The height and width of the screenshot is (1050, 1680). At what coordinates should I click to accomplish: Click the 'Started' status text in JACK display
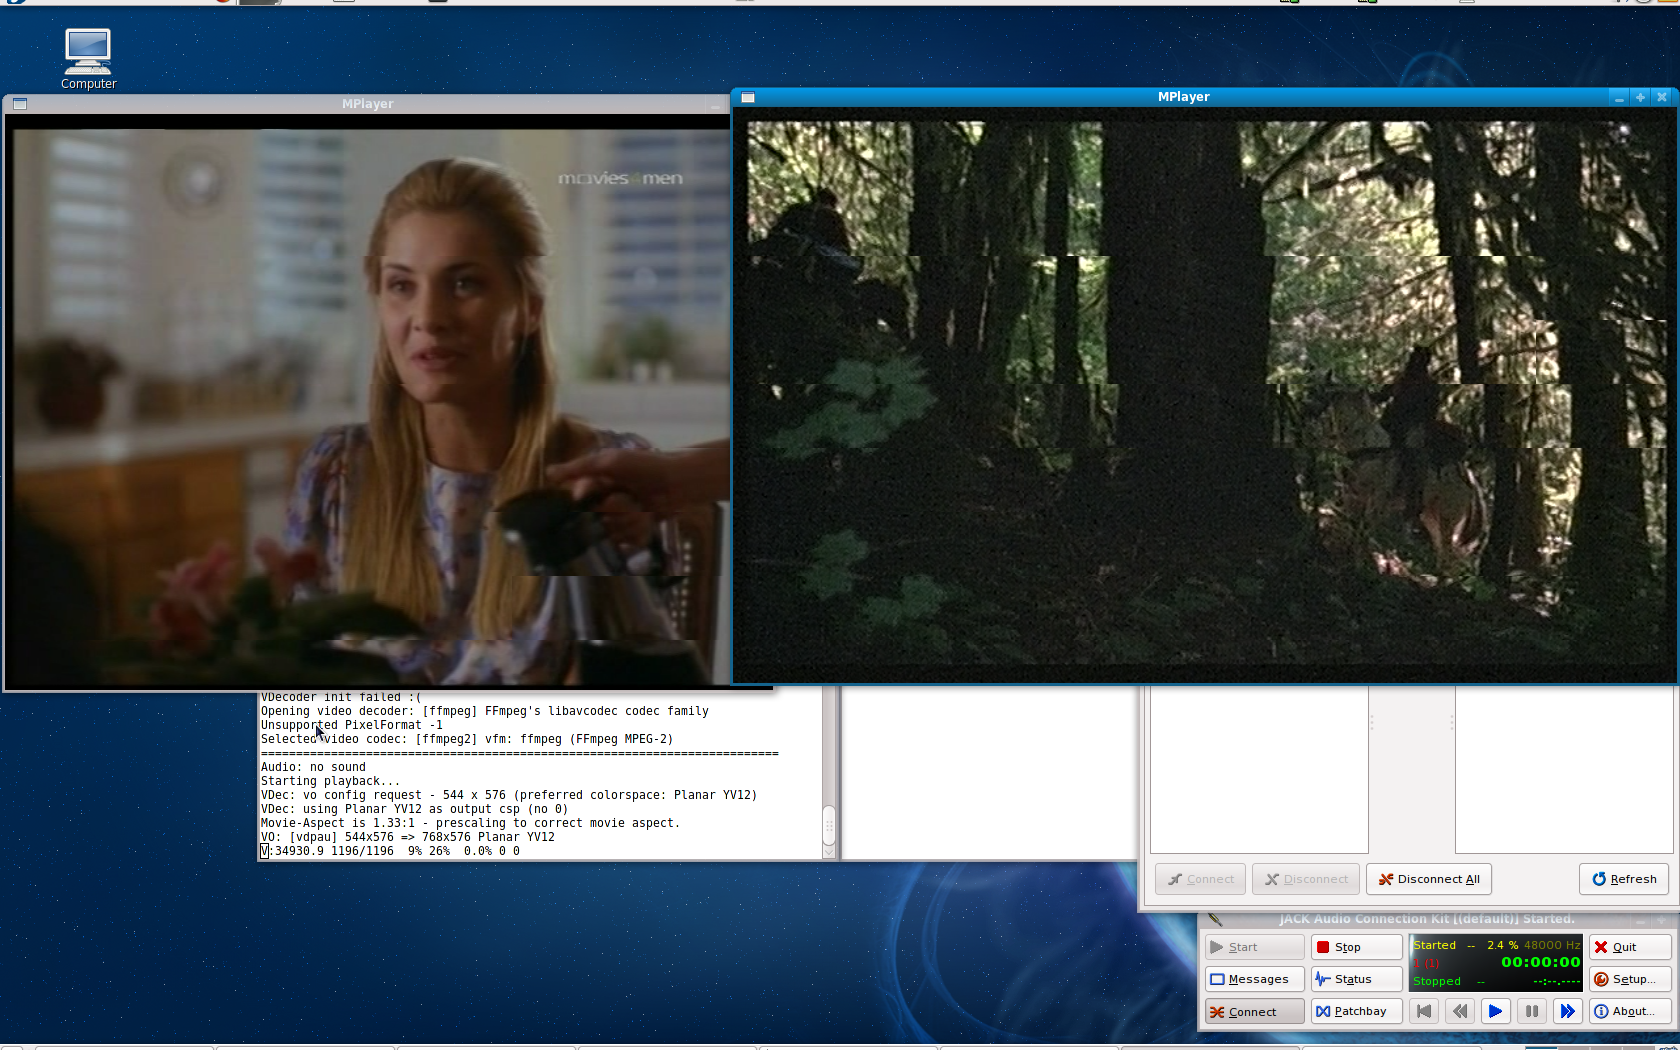pyautogui.click(x=1434, y=945)
